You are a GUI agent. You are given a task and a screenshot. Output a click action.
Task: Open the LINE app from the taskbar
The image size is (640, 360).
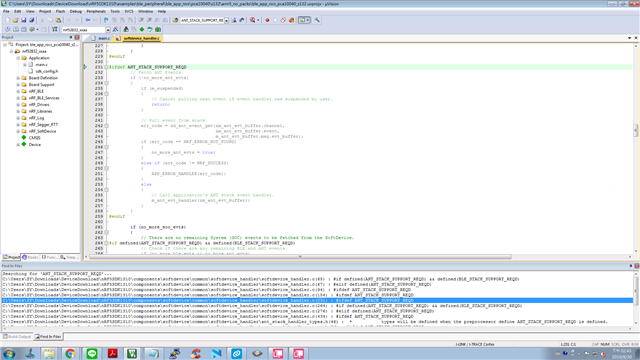[x=92, y=353]
